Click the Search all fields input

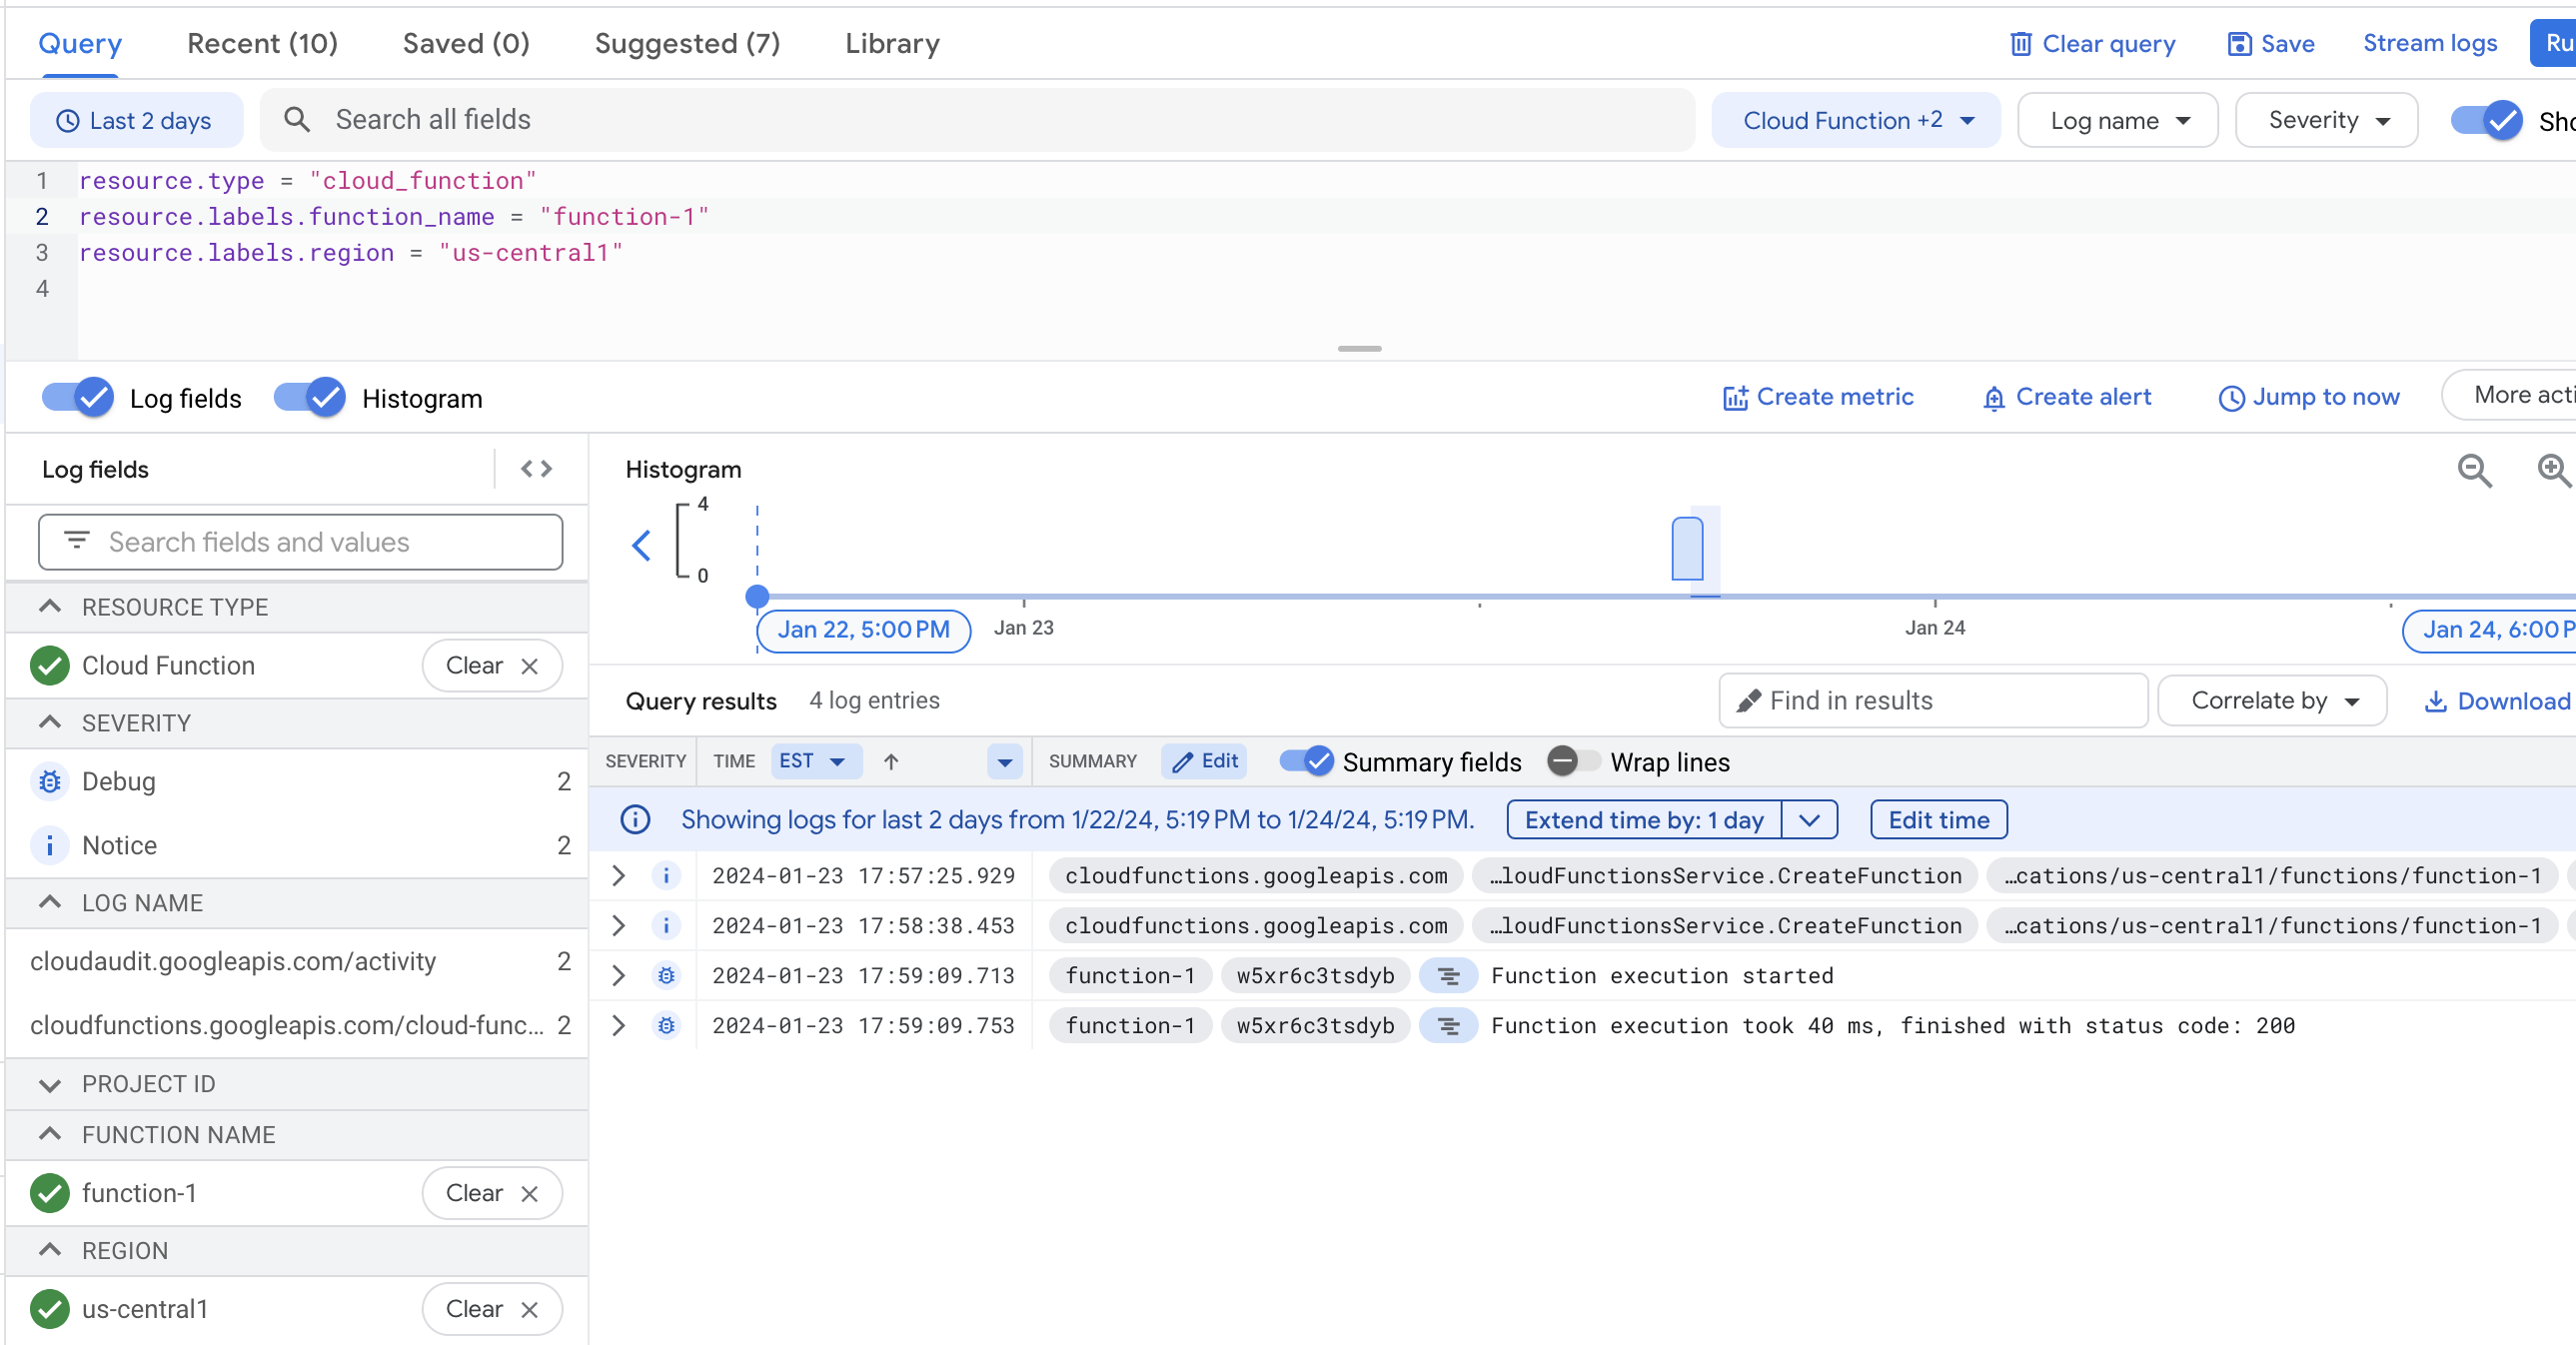click(988, 119)
